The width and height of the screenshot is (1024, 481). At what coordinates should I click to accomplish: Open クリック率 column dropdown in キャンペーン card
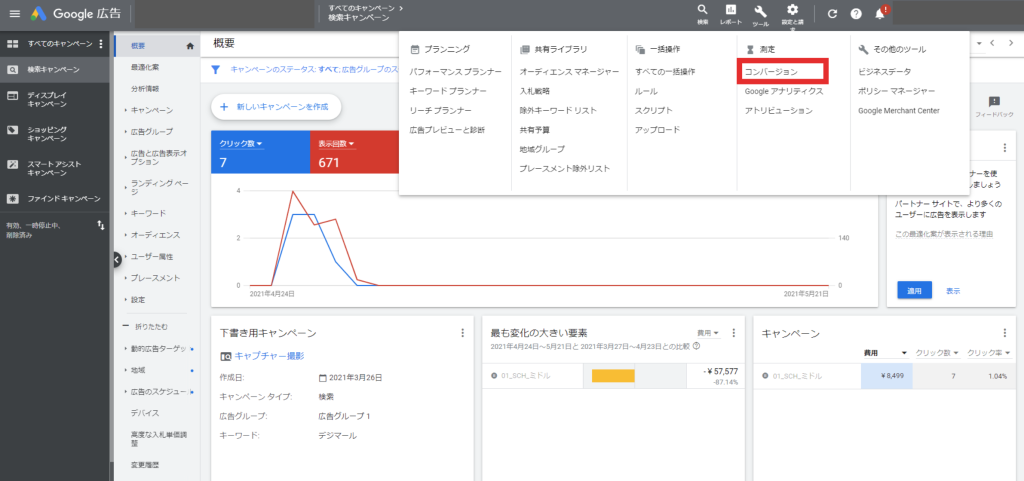point(989,352)
